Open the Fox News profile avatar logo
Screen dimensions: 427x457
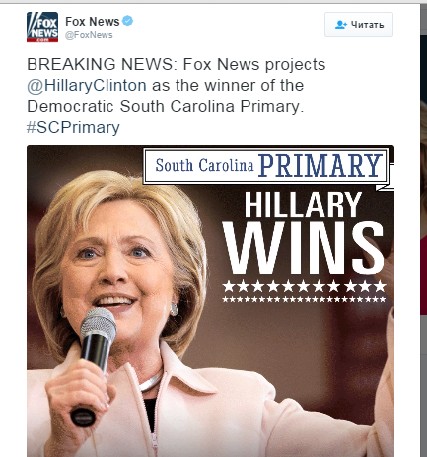click(x=42, y=27)
